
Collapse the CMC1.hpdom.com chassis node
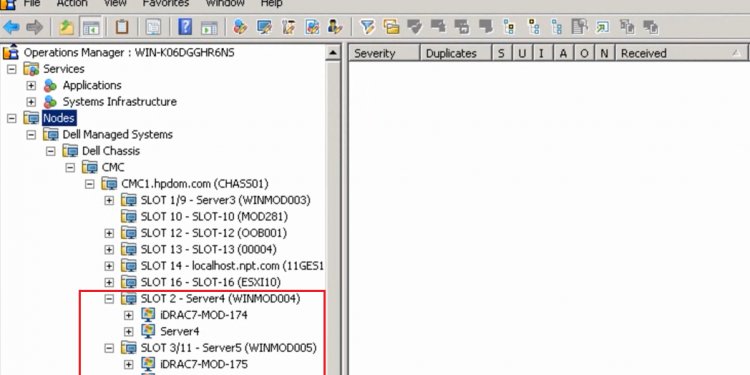(89, 184)
